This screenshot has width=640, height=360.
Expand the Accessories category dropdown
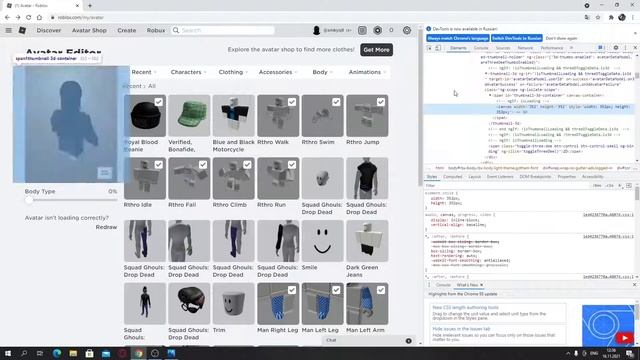[278, 72]
